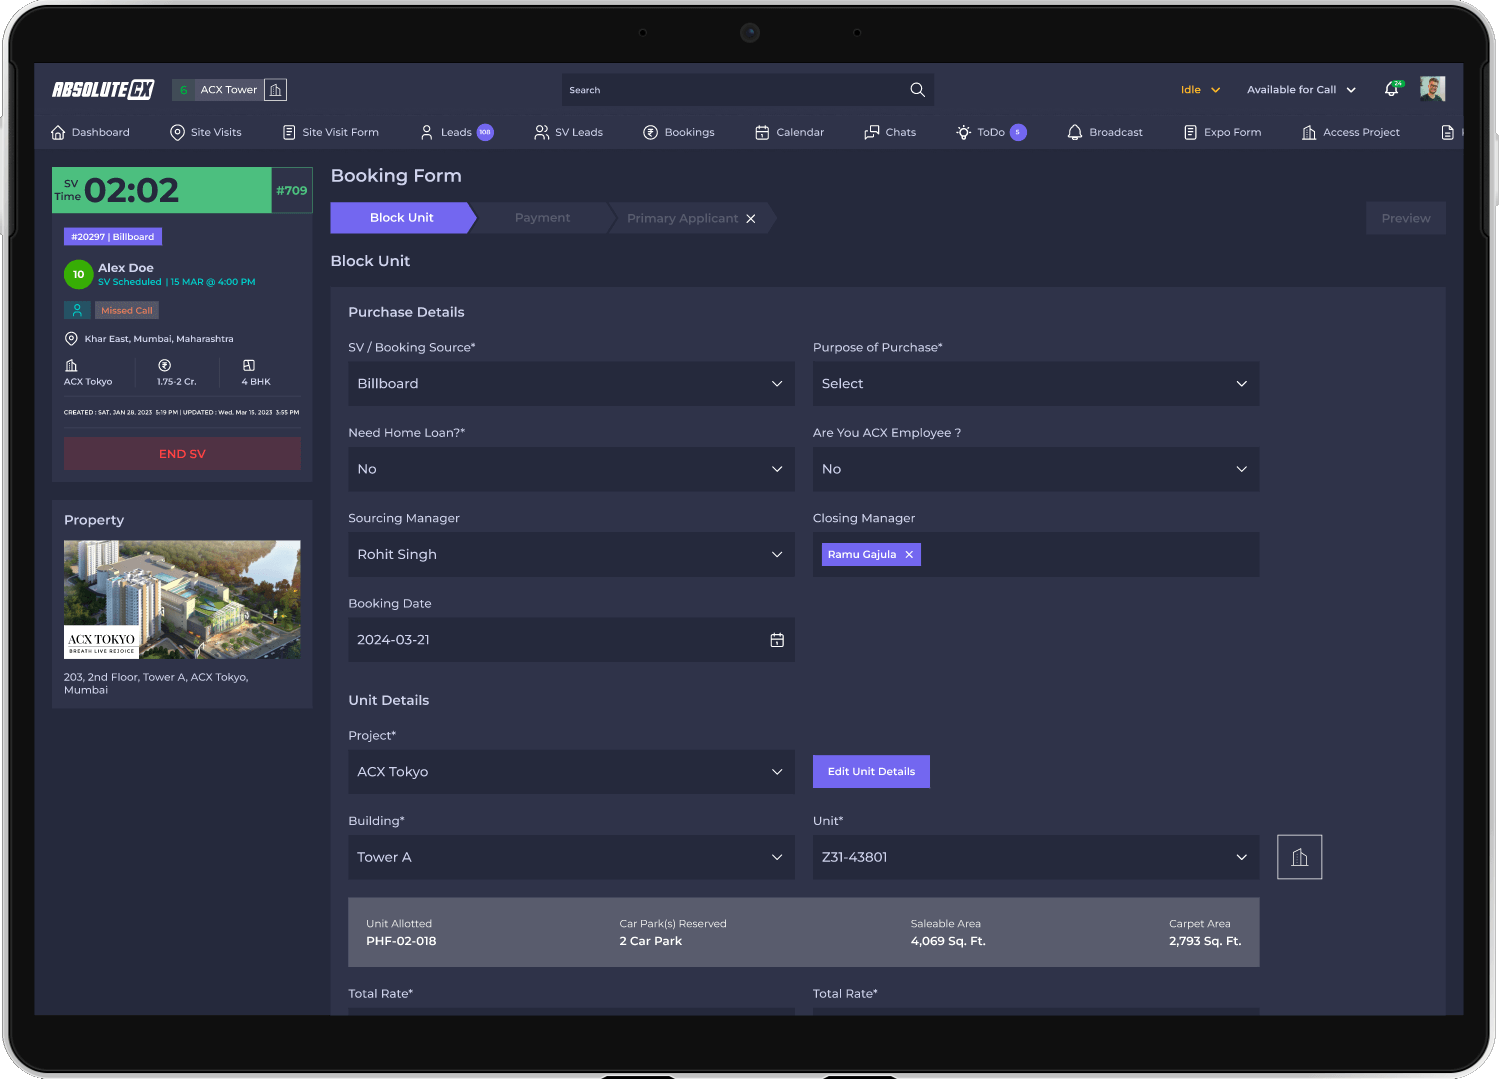Viewport: 1499px width, 1079px height.
Task: Click the ACX Tokyo property image
Action: [182, 600]
